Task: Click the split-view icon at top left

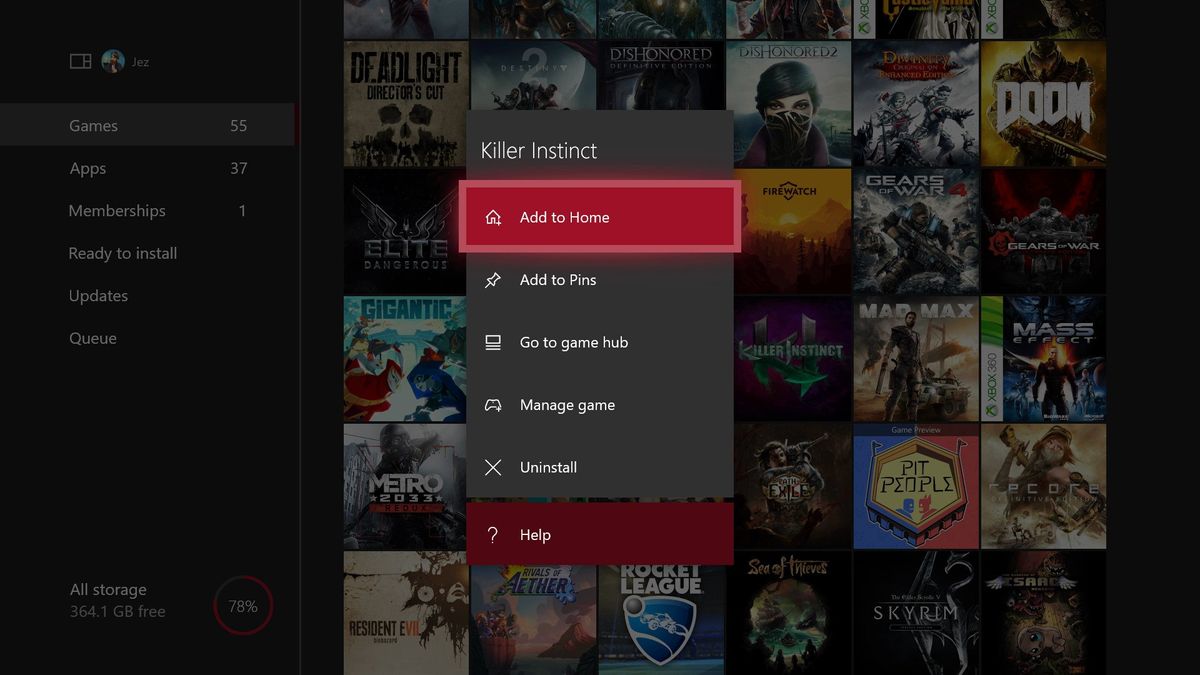Action: [x=79, y=60]
